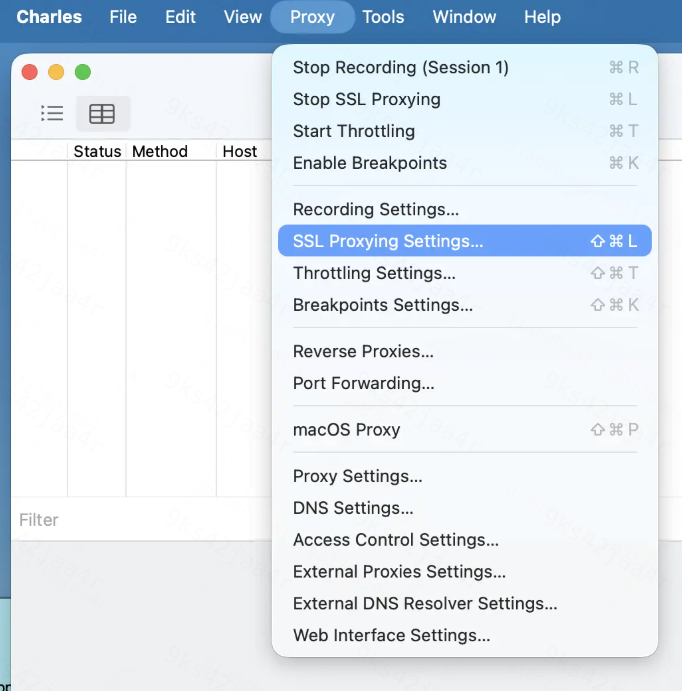Open the Charles application menu
The height and width of the screenshot is (691, 682).
[49, 17]
